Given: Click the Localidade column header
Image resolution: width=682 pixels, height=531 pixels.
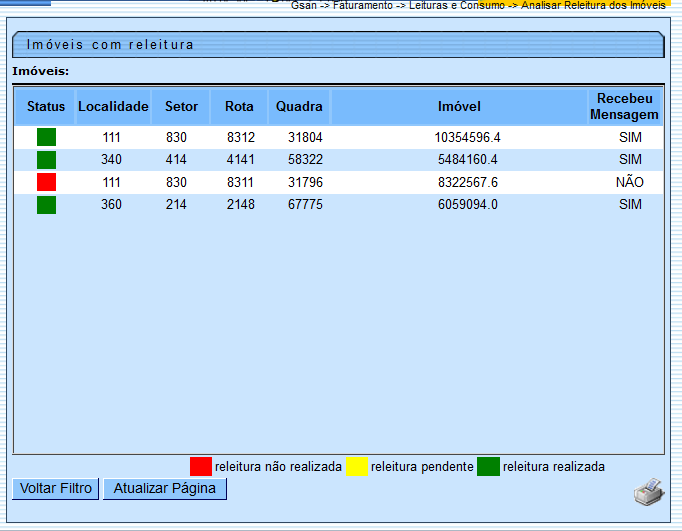Looking at the screenshot, I should pos(113,107).
